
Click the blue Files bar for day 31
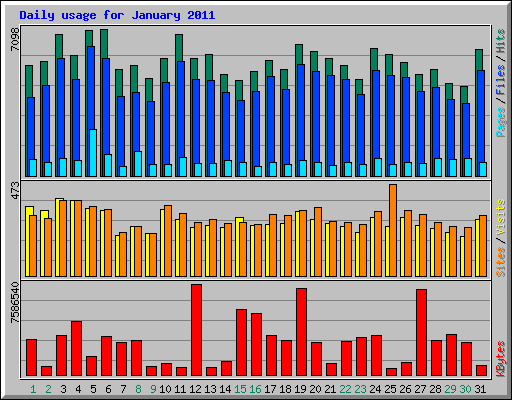(481, 116)
